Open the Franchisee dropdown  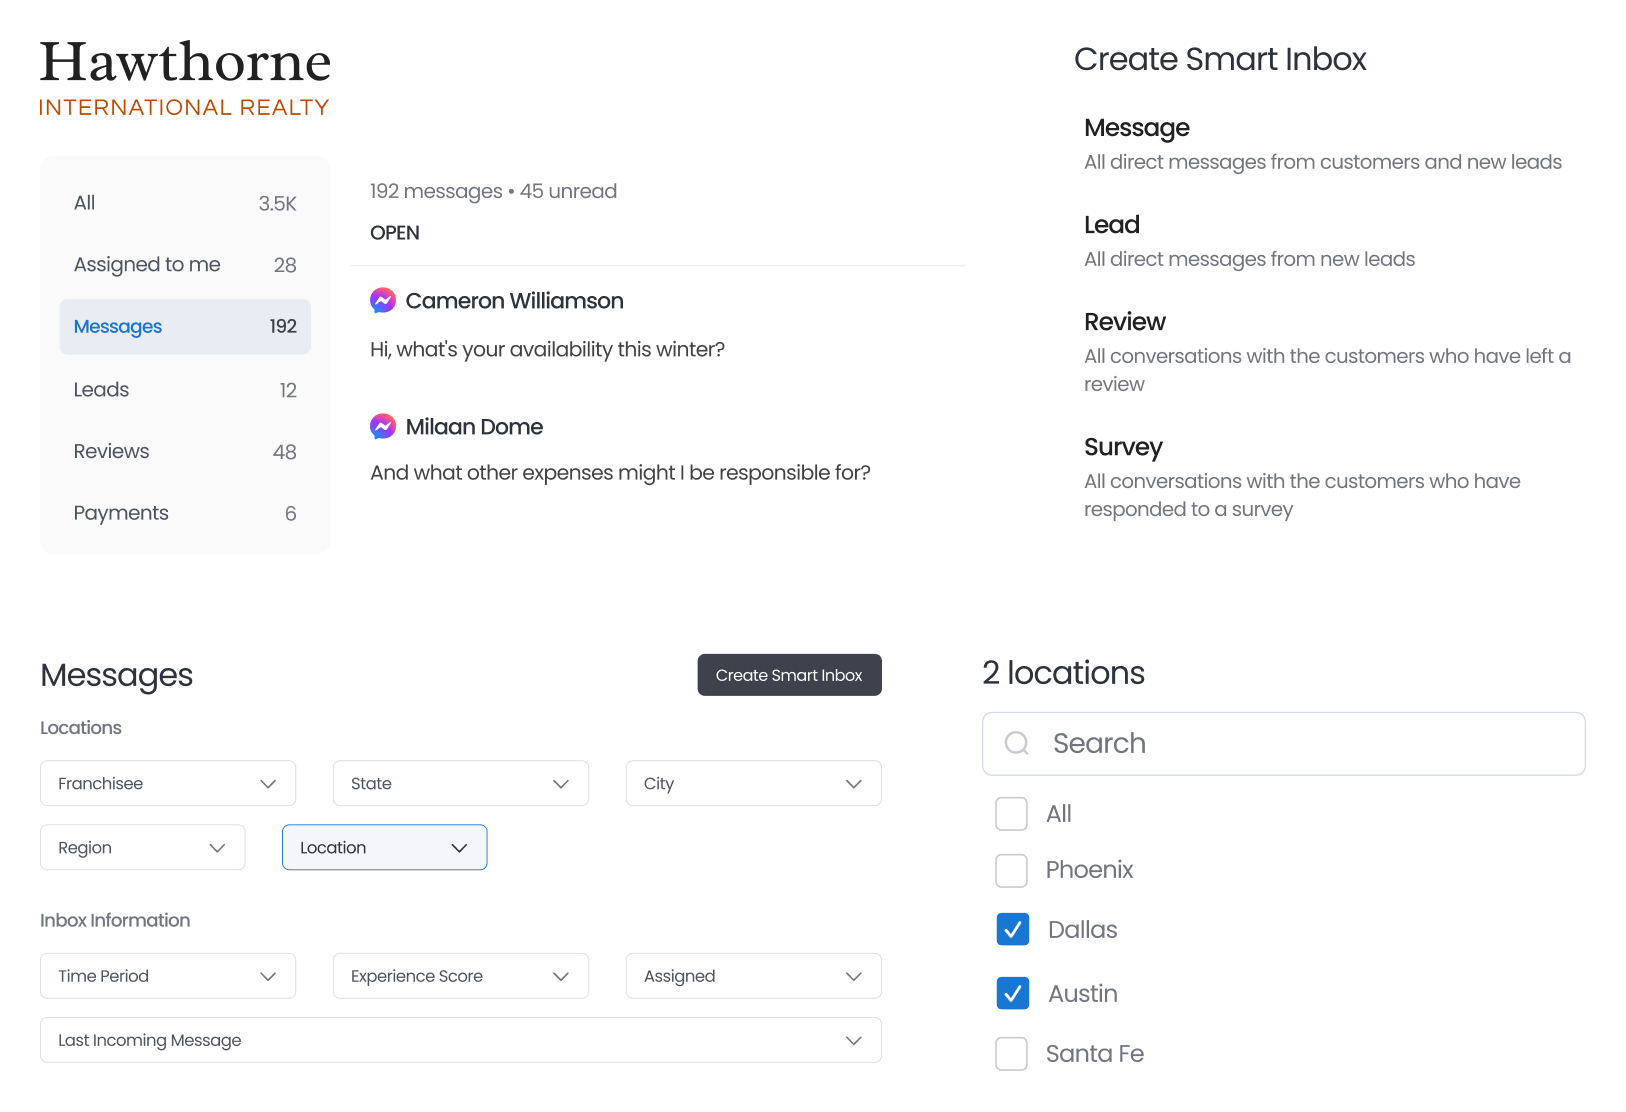(168, 783)
